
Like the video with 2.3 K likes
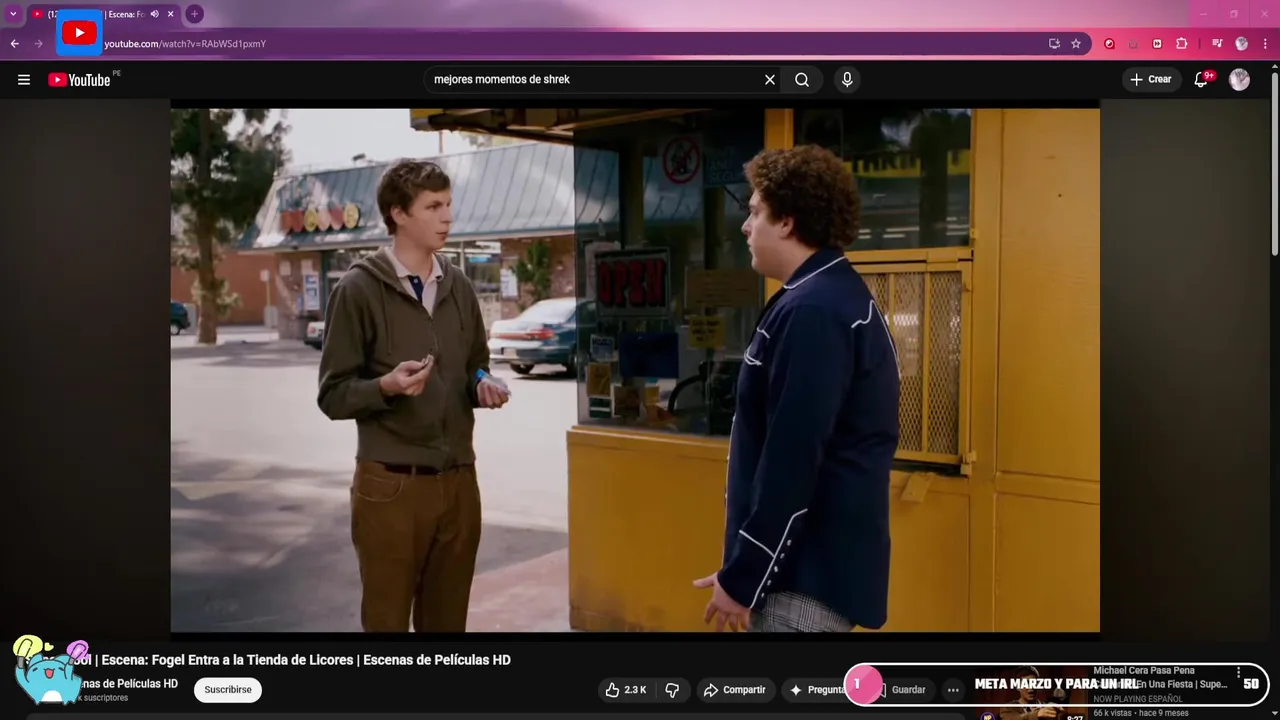coord(626,690)
